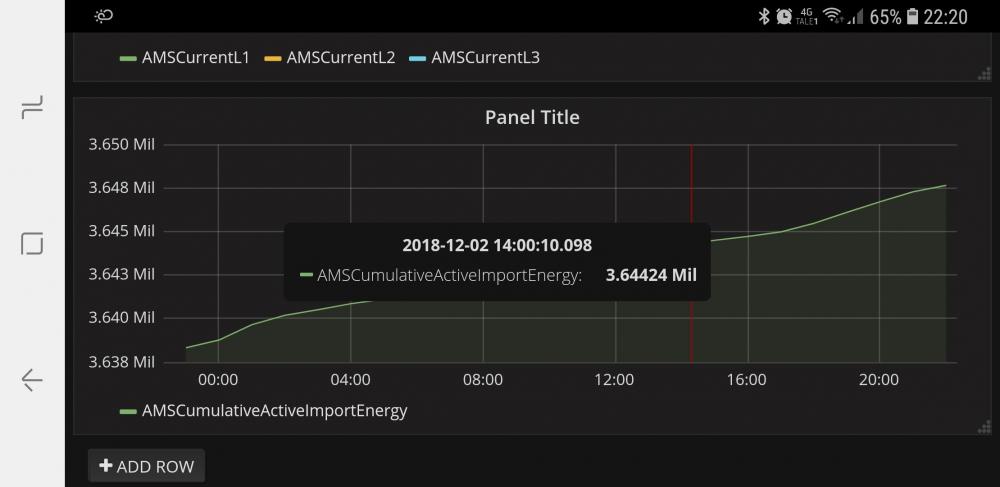This screenshot has width=1000, height=487.
Task: Click the resize handle of the current panel
Action: [x=983, y=73]
